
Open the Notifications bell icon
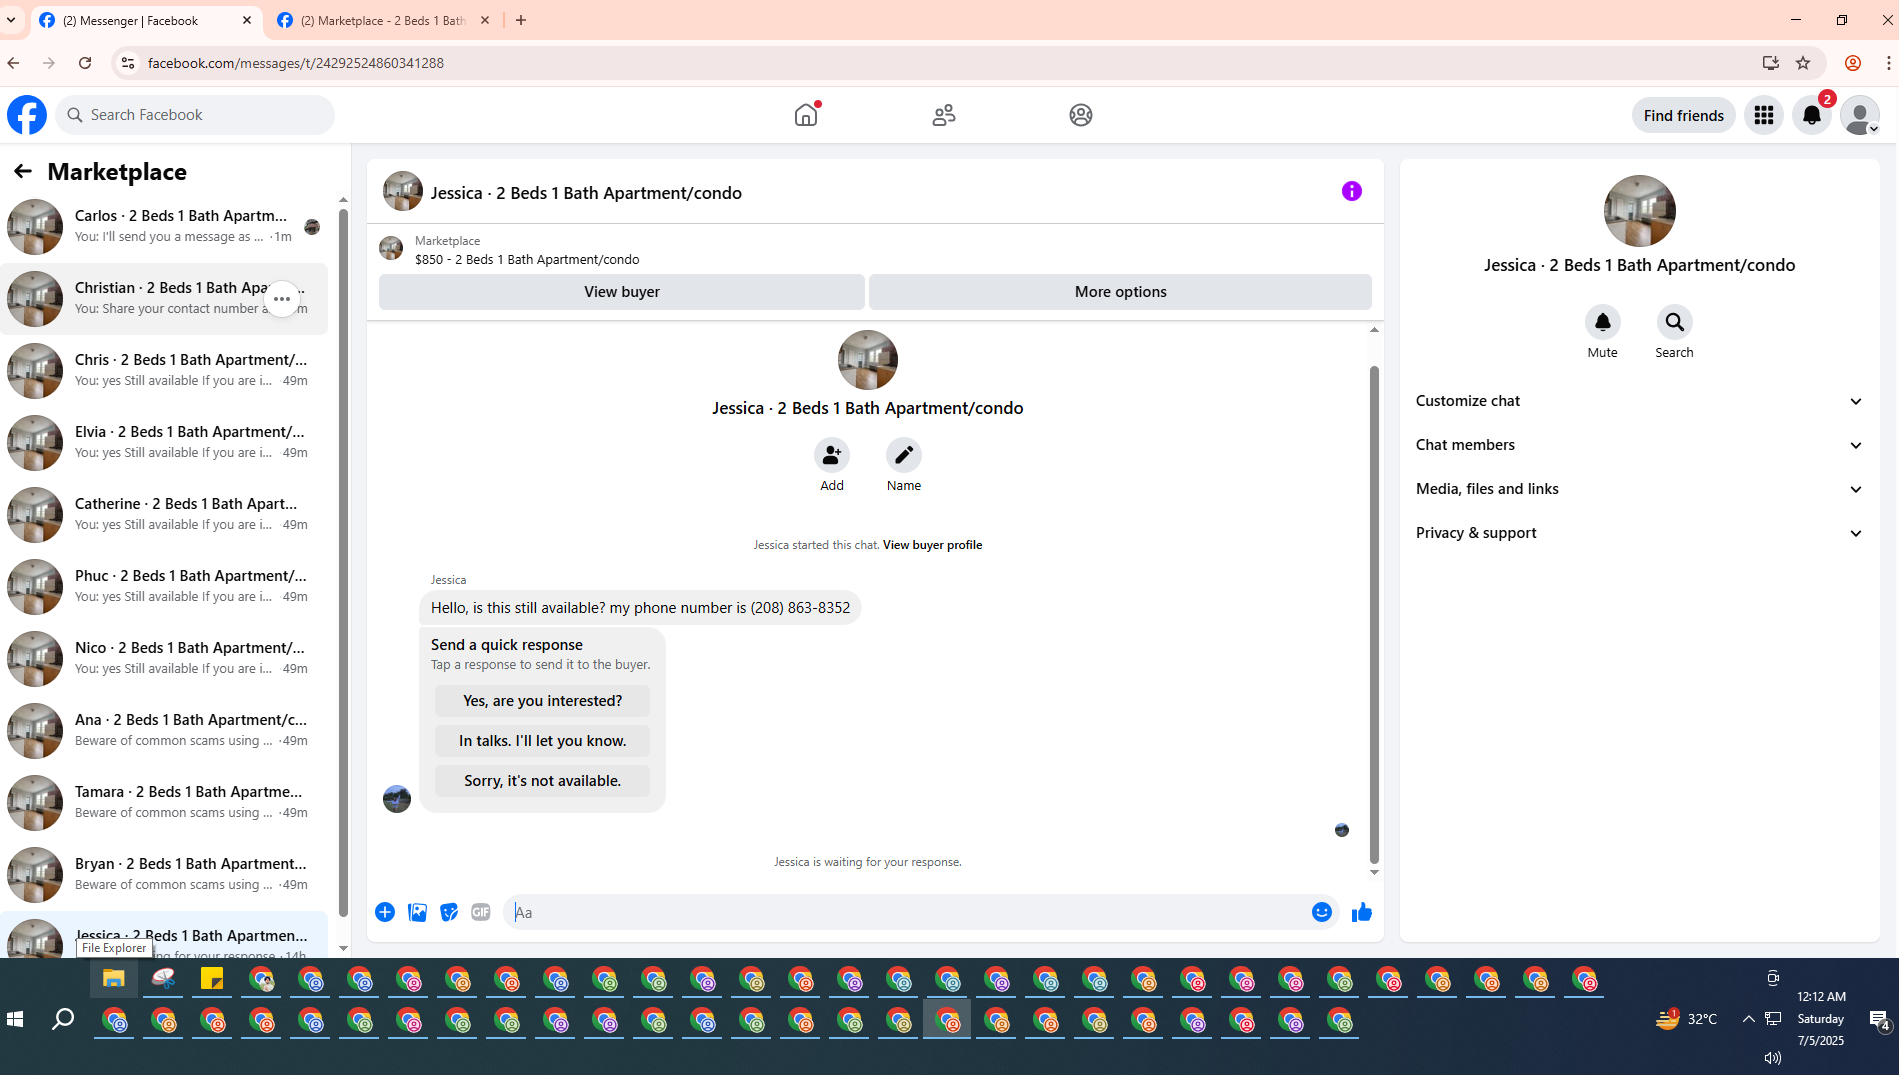(x=1812, y=115)
